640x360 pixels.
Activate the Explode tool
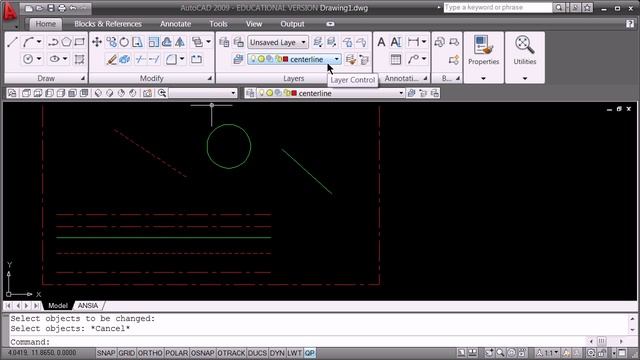[124, 59]
